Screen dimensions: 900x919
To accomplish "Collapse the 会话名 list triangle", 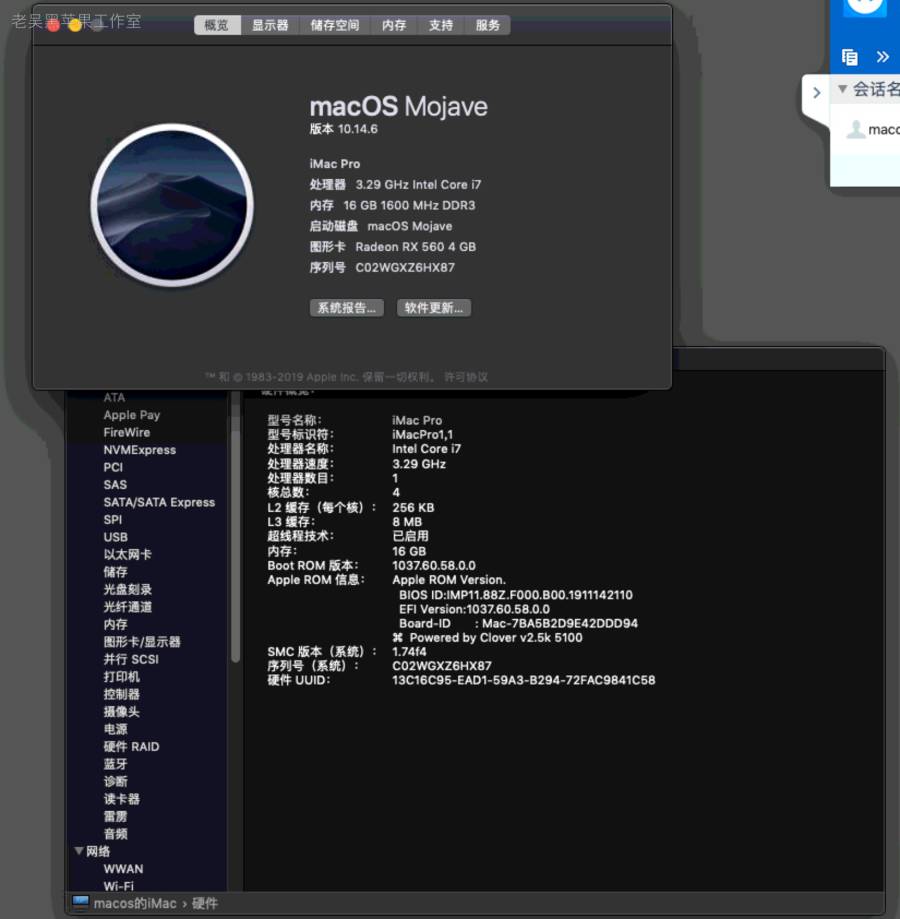I will tap(843, 89).
